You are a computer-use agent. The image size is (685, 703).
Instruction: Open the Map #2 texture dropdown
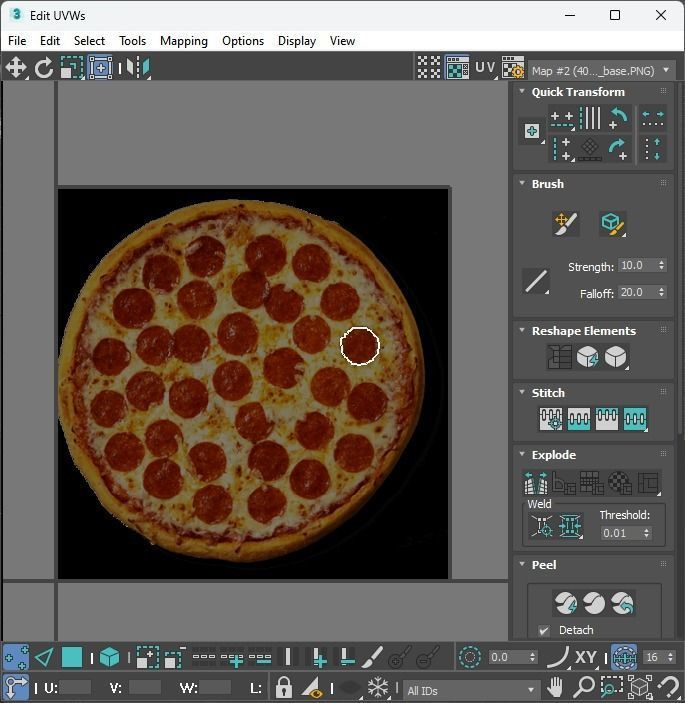tap(601, 71)
